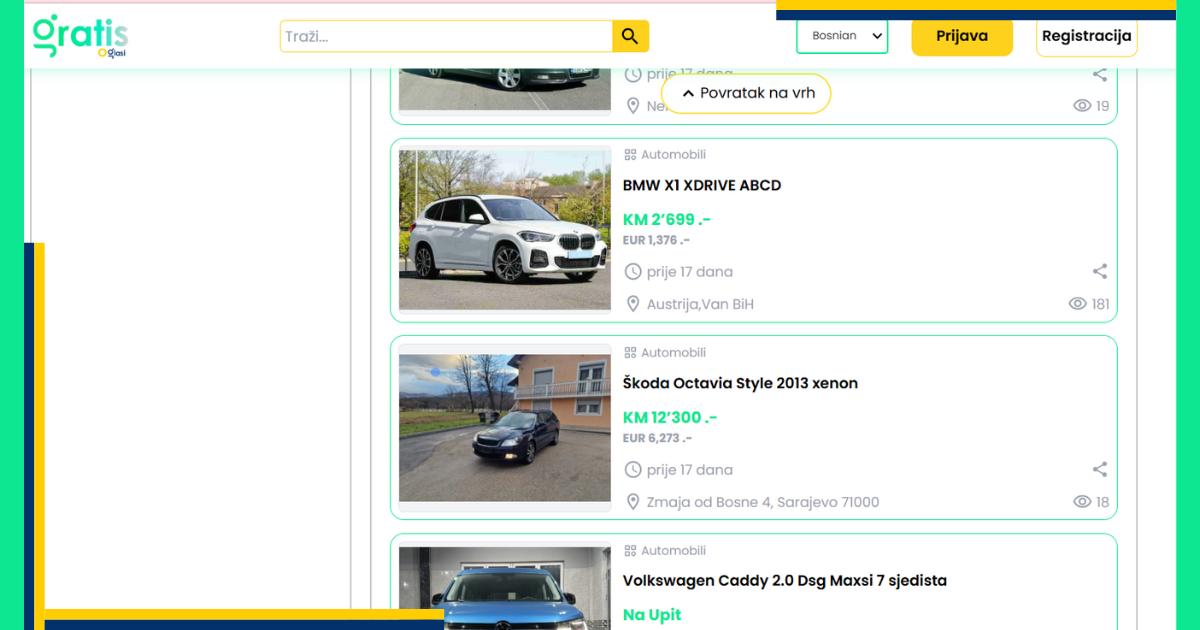The height and width of the screenshot is (630, 1200).
Task: Click EUR 6,273 .- price text
Action: tap(657, 438)
